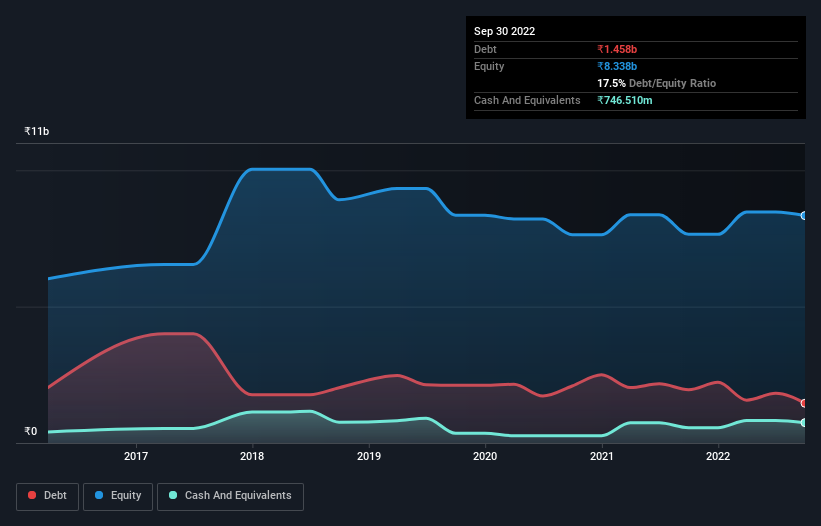Click the Debt label in the tooltip
The height and width of the screenshot is (526, 821).
[x=485, y=49]
